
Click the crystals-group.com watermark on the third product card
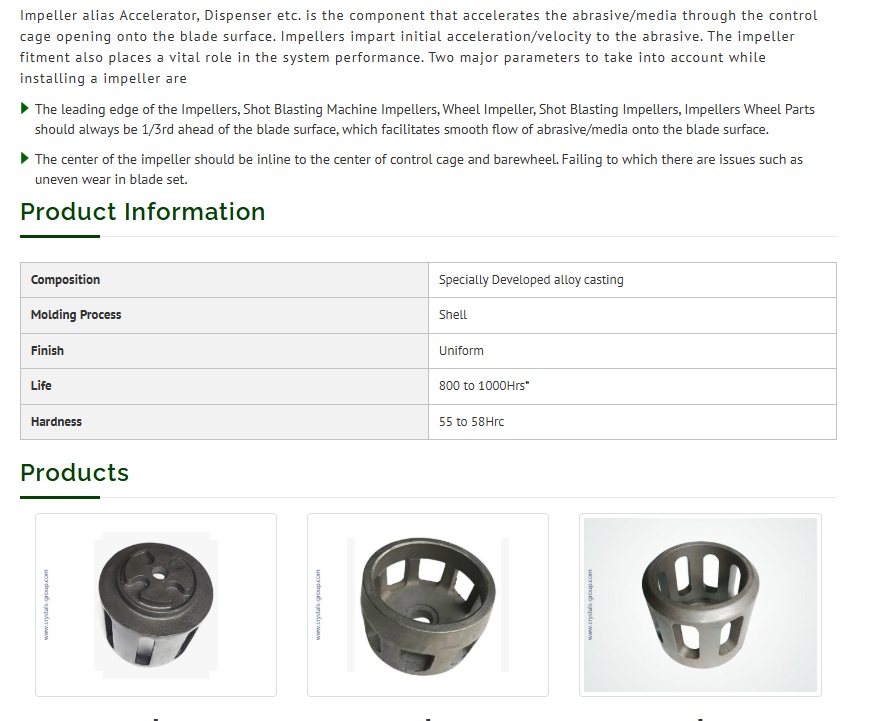(x=590, y=605)
